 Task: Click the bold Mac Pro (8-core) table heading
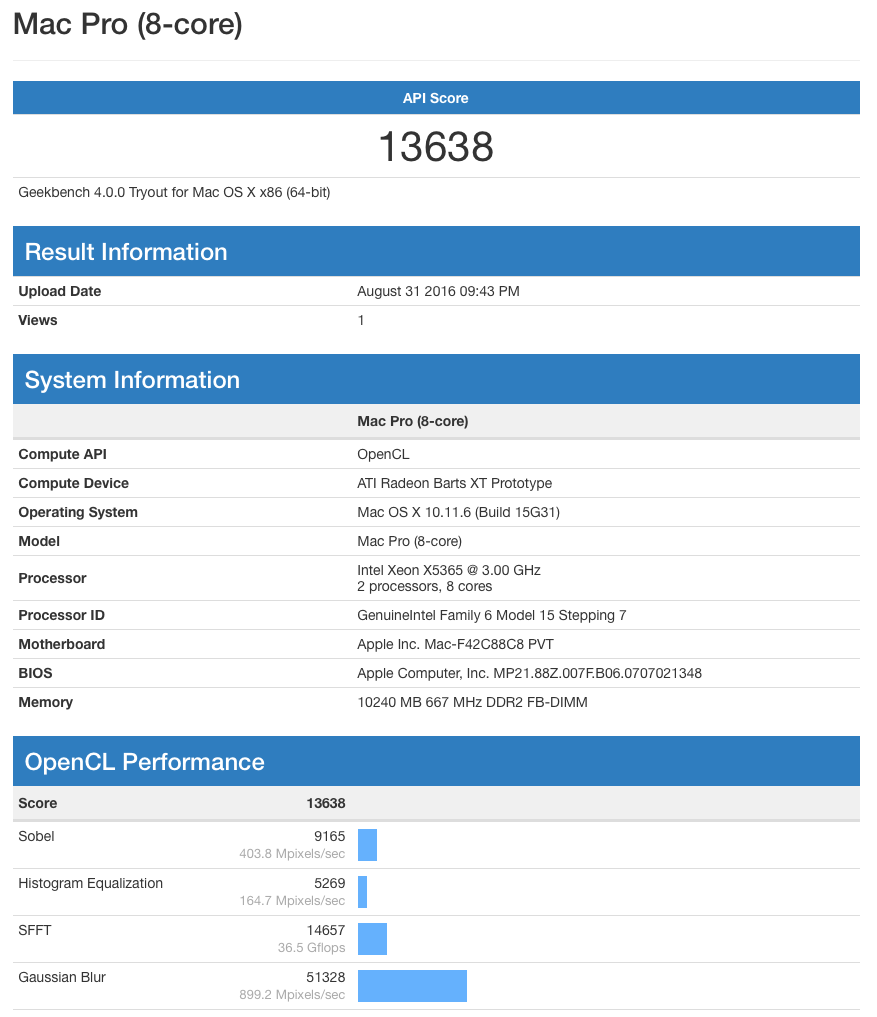413,422
